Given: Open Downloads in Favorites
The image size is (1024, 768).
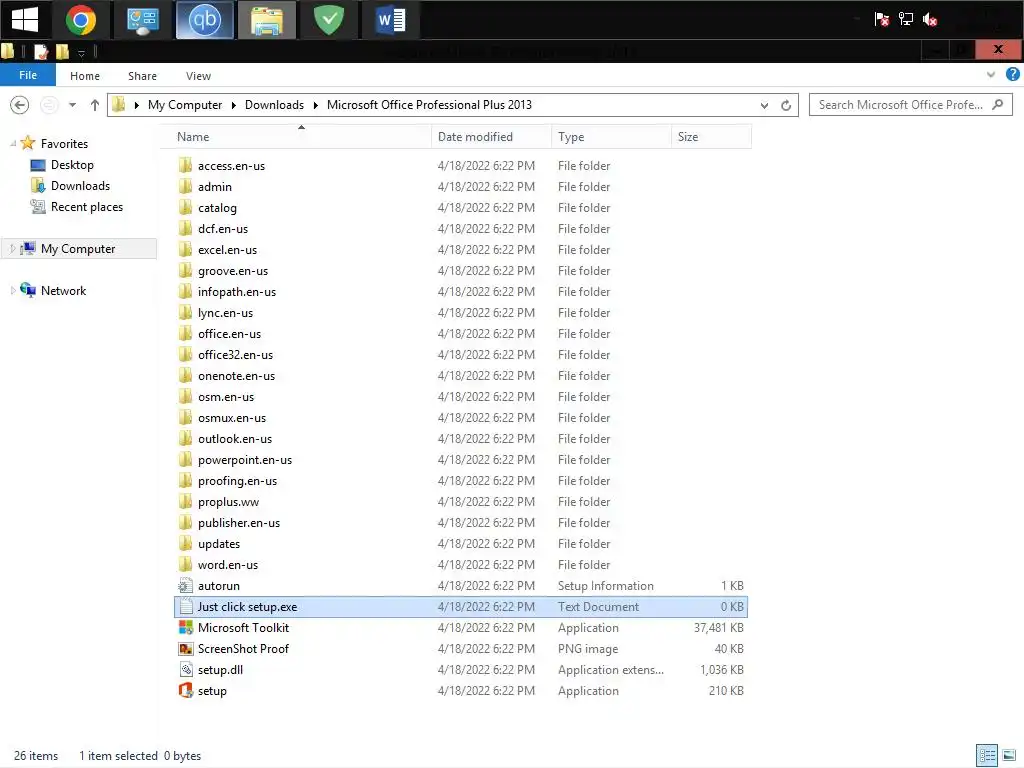Looking at the screenshot, I should point(80,185).
